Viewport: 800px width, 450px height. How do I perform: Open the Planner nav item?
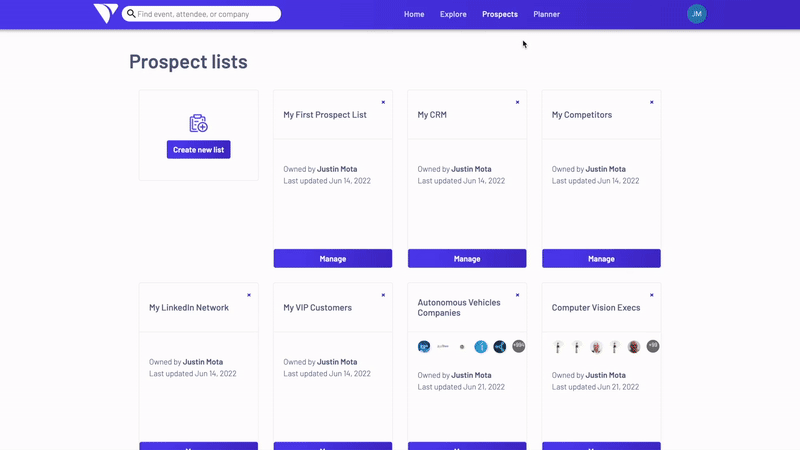[x=546, y=14]
